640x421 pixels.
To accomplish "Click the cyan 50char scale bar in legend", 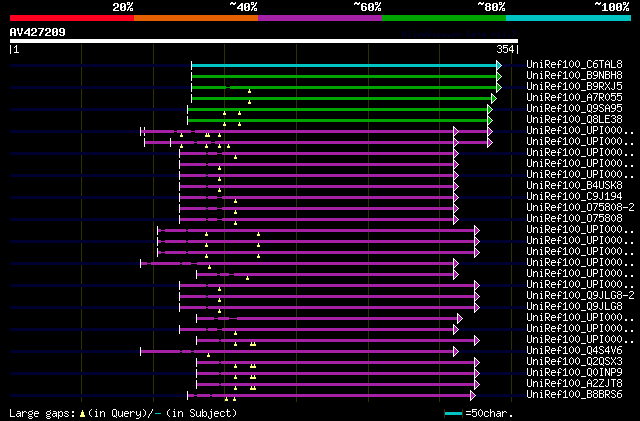I will coord(453,414).
